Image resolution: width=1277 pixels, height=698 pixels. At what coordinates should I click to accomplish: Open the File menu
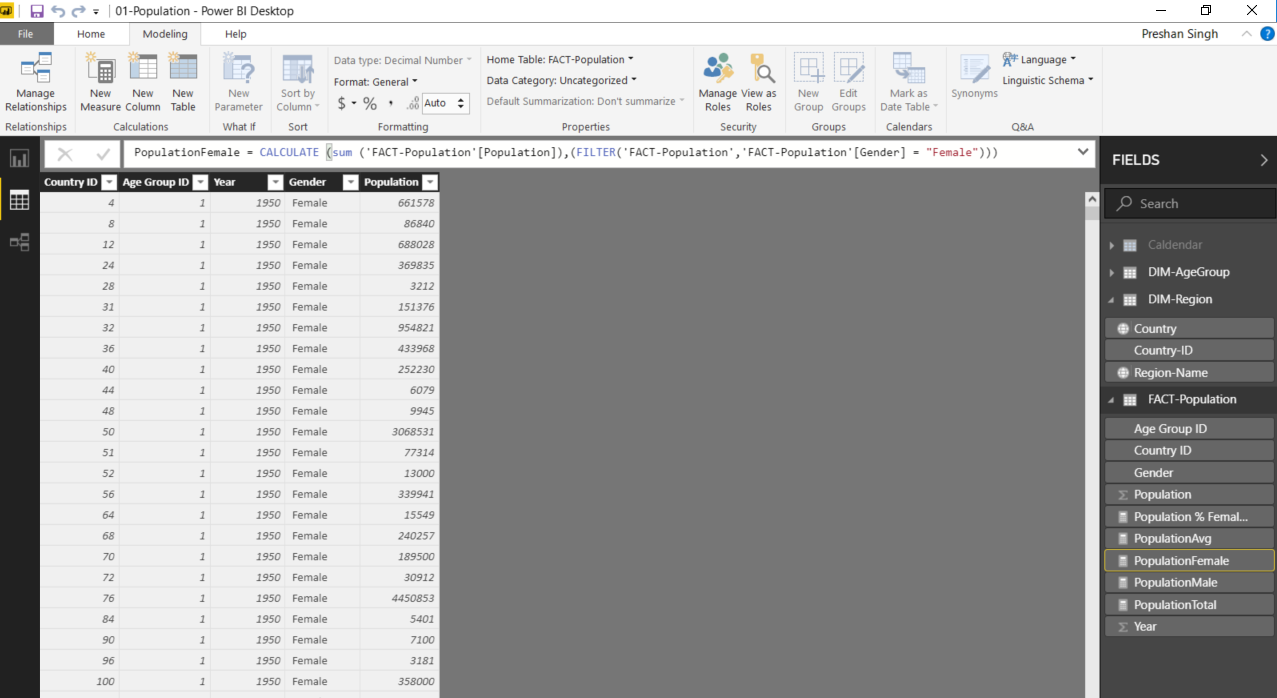coord(25,34)
